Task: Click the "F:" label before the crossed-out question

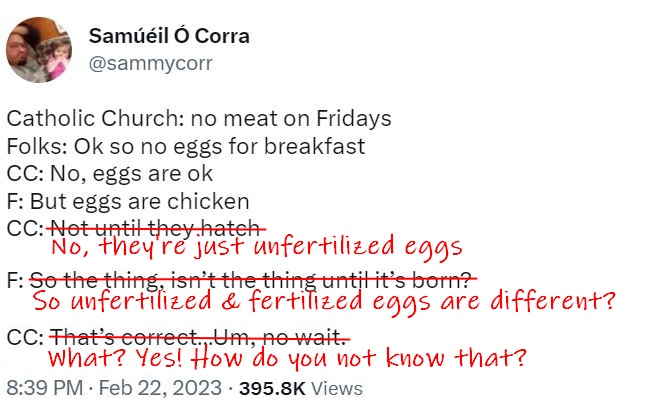Action: coord(15,280)
